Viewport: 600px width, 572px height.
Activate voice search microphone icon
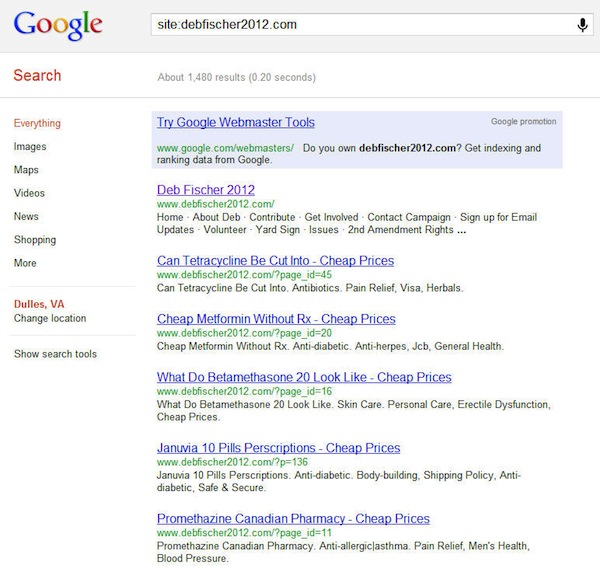pos(582,25)
